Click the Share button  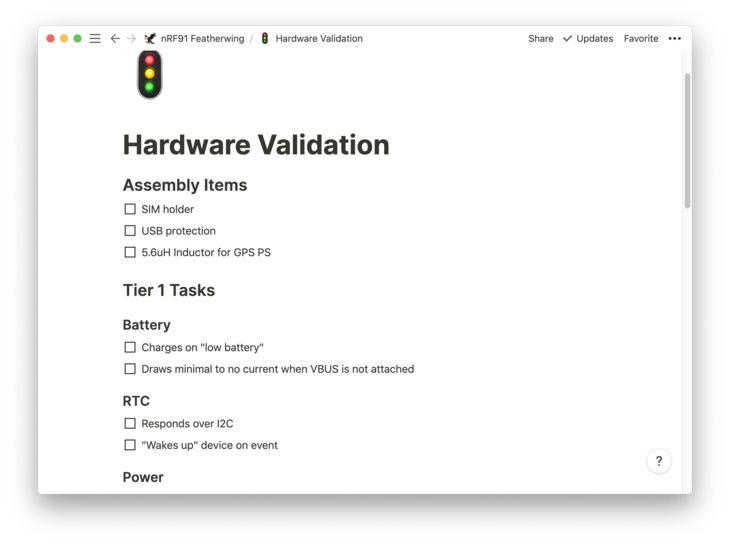541,39
